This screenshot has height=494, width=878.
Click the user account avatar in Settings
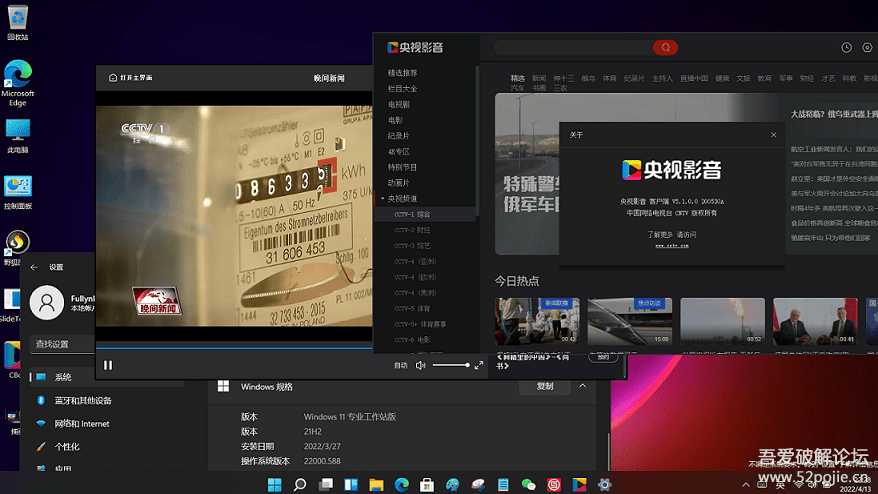tap(46, 302)
